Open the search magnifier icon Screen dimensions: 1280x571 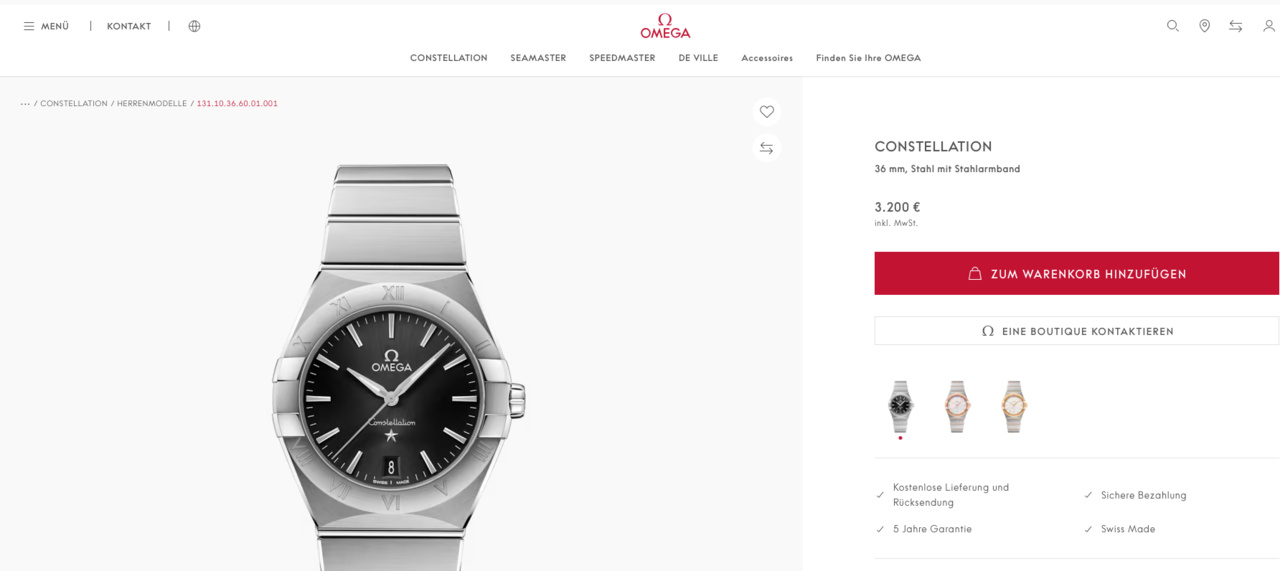tap(1173, 26)
